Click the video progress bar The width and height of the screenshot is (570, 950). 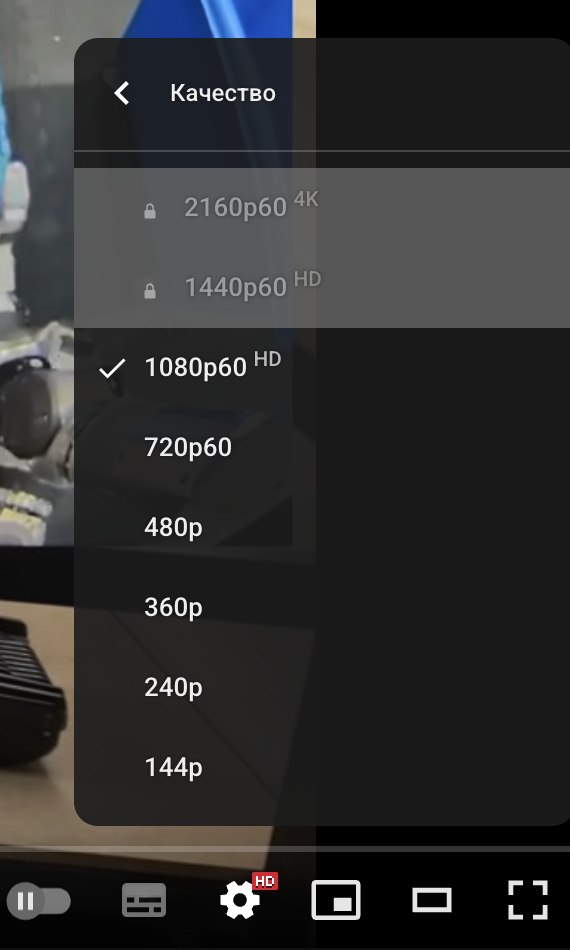[x=285, y=849]
